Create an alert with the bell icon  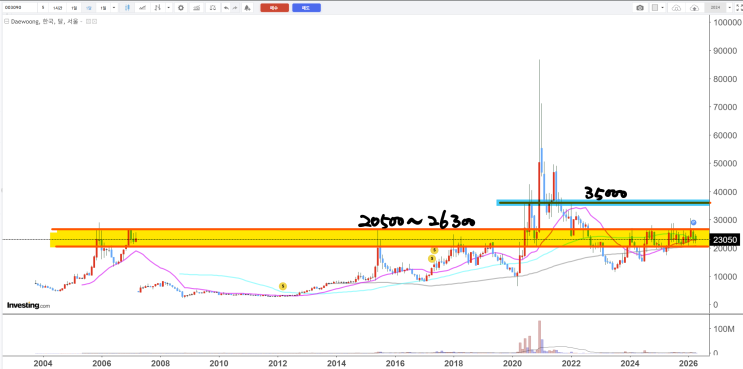tap(247, 8)
